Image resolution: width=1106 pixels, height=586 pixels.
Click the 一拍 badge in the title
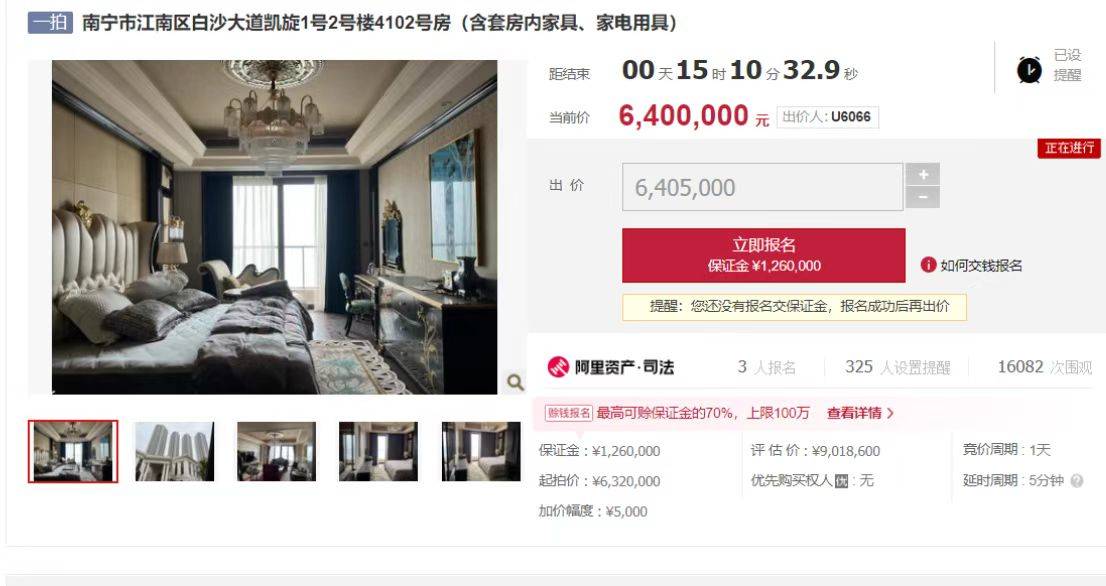click(x=50, y=23)
